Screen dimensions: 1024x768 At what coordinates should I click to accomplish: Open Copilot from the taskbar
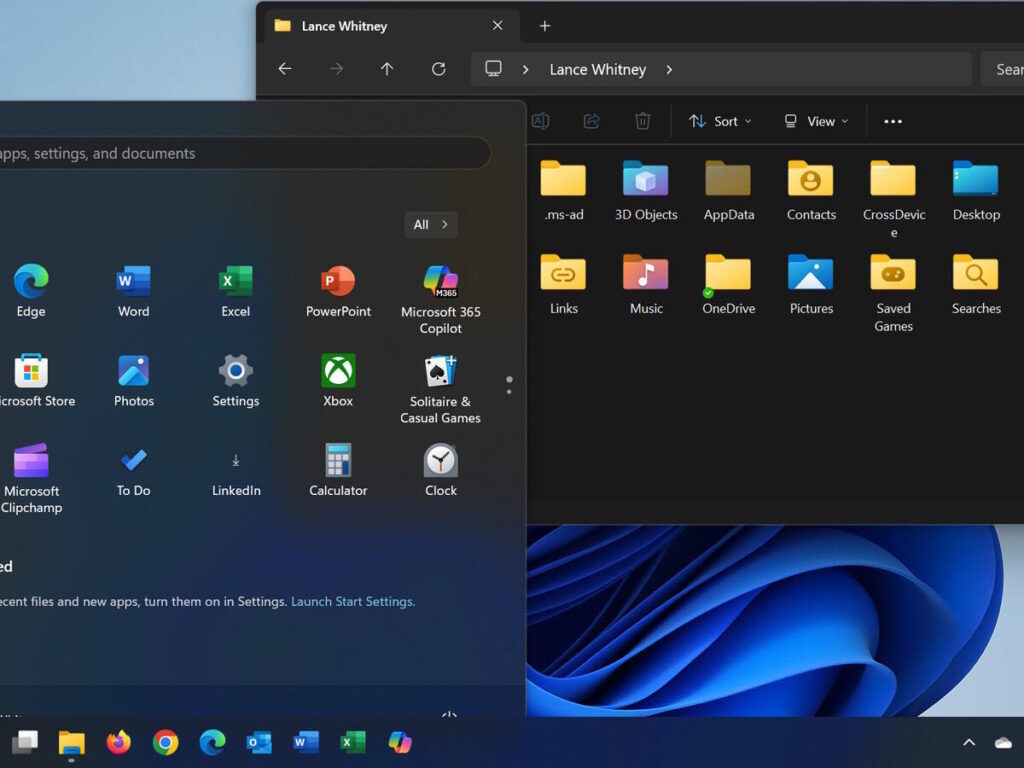click(400, 743)
